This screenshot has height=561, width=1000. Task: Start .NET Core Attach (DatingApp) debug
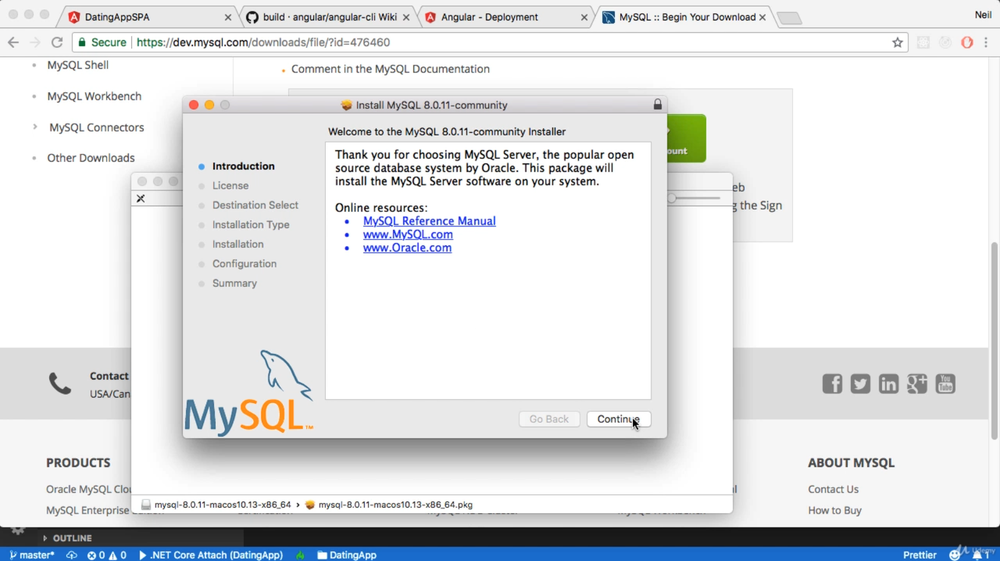point(210,555)
